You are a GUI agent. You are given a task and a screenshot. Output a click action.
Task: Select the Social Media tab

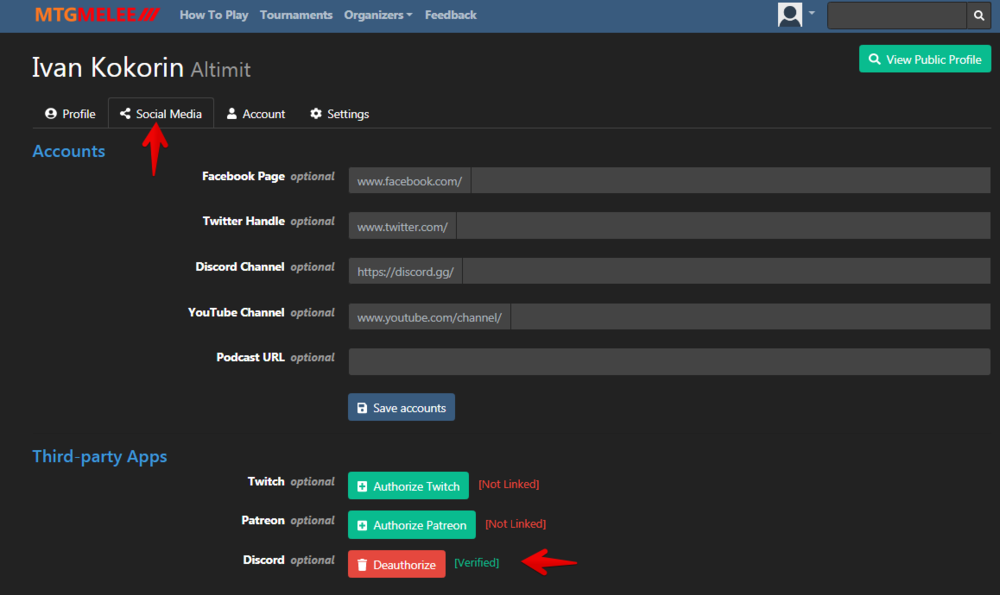coord(161,114)
